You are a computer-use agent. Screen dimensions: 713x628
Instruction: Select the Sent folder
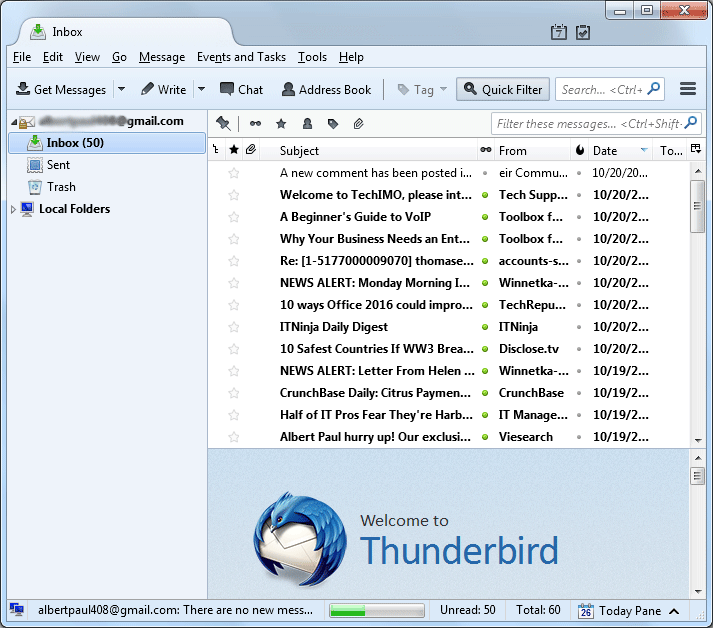coord(58,165)
